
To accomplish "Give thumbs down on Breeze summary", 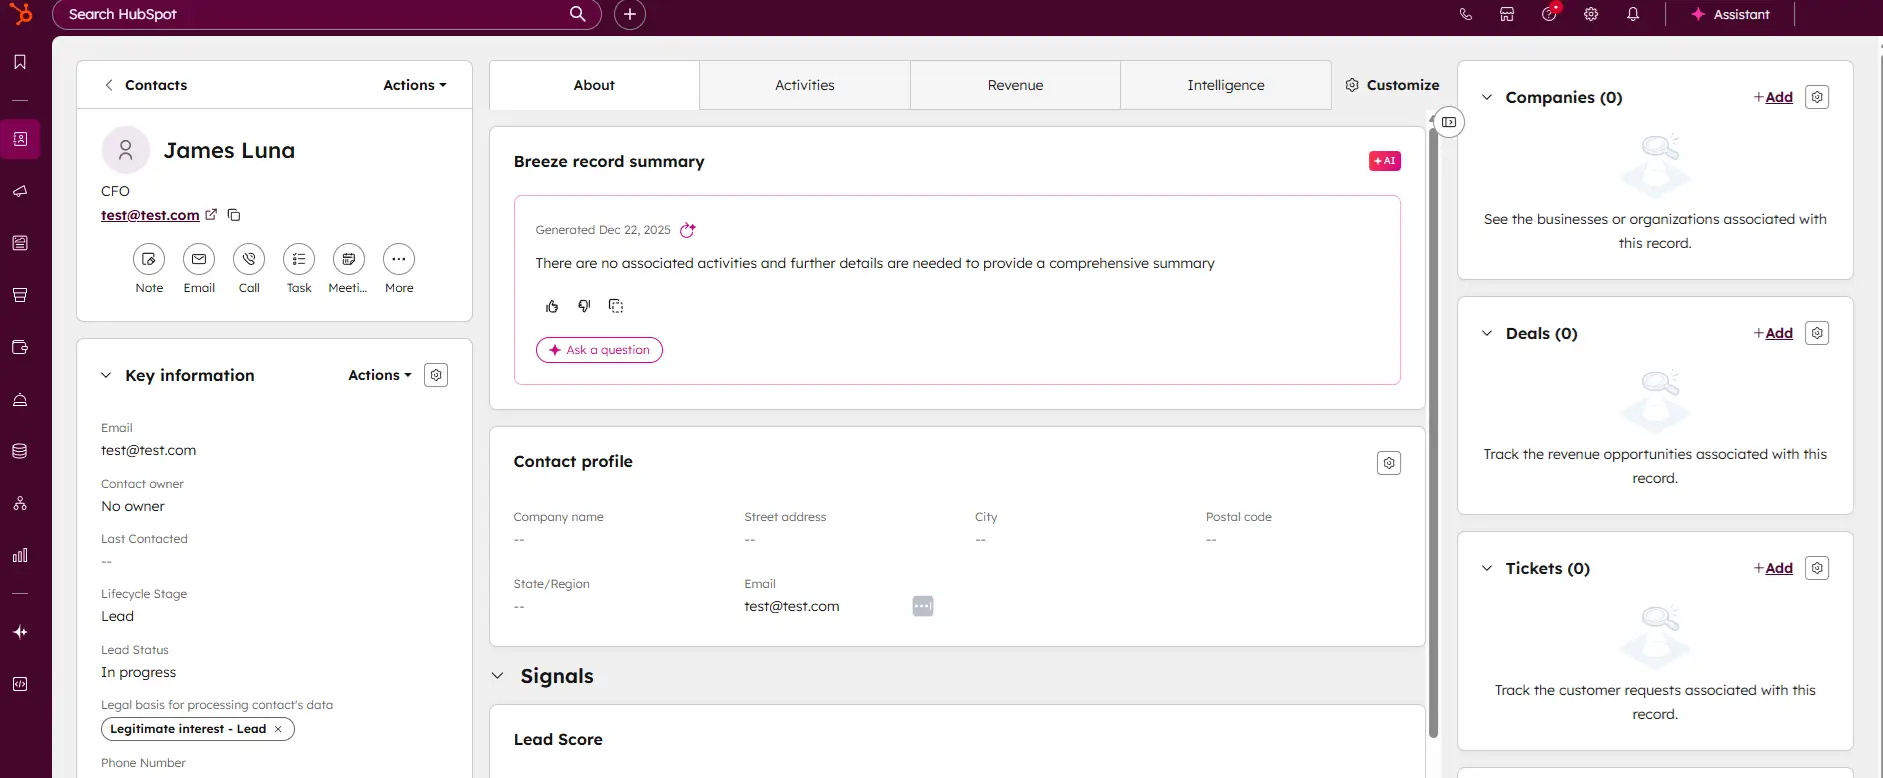I will click(x=584, y=306).
